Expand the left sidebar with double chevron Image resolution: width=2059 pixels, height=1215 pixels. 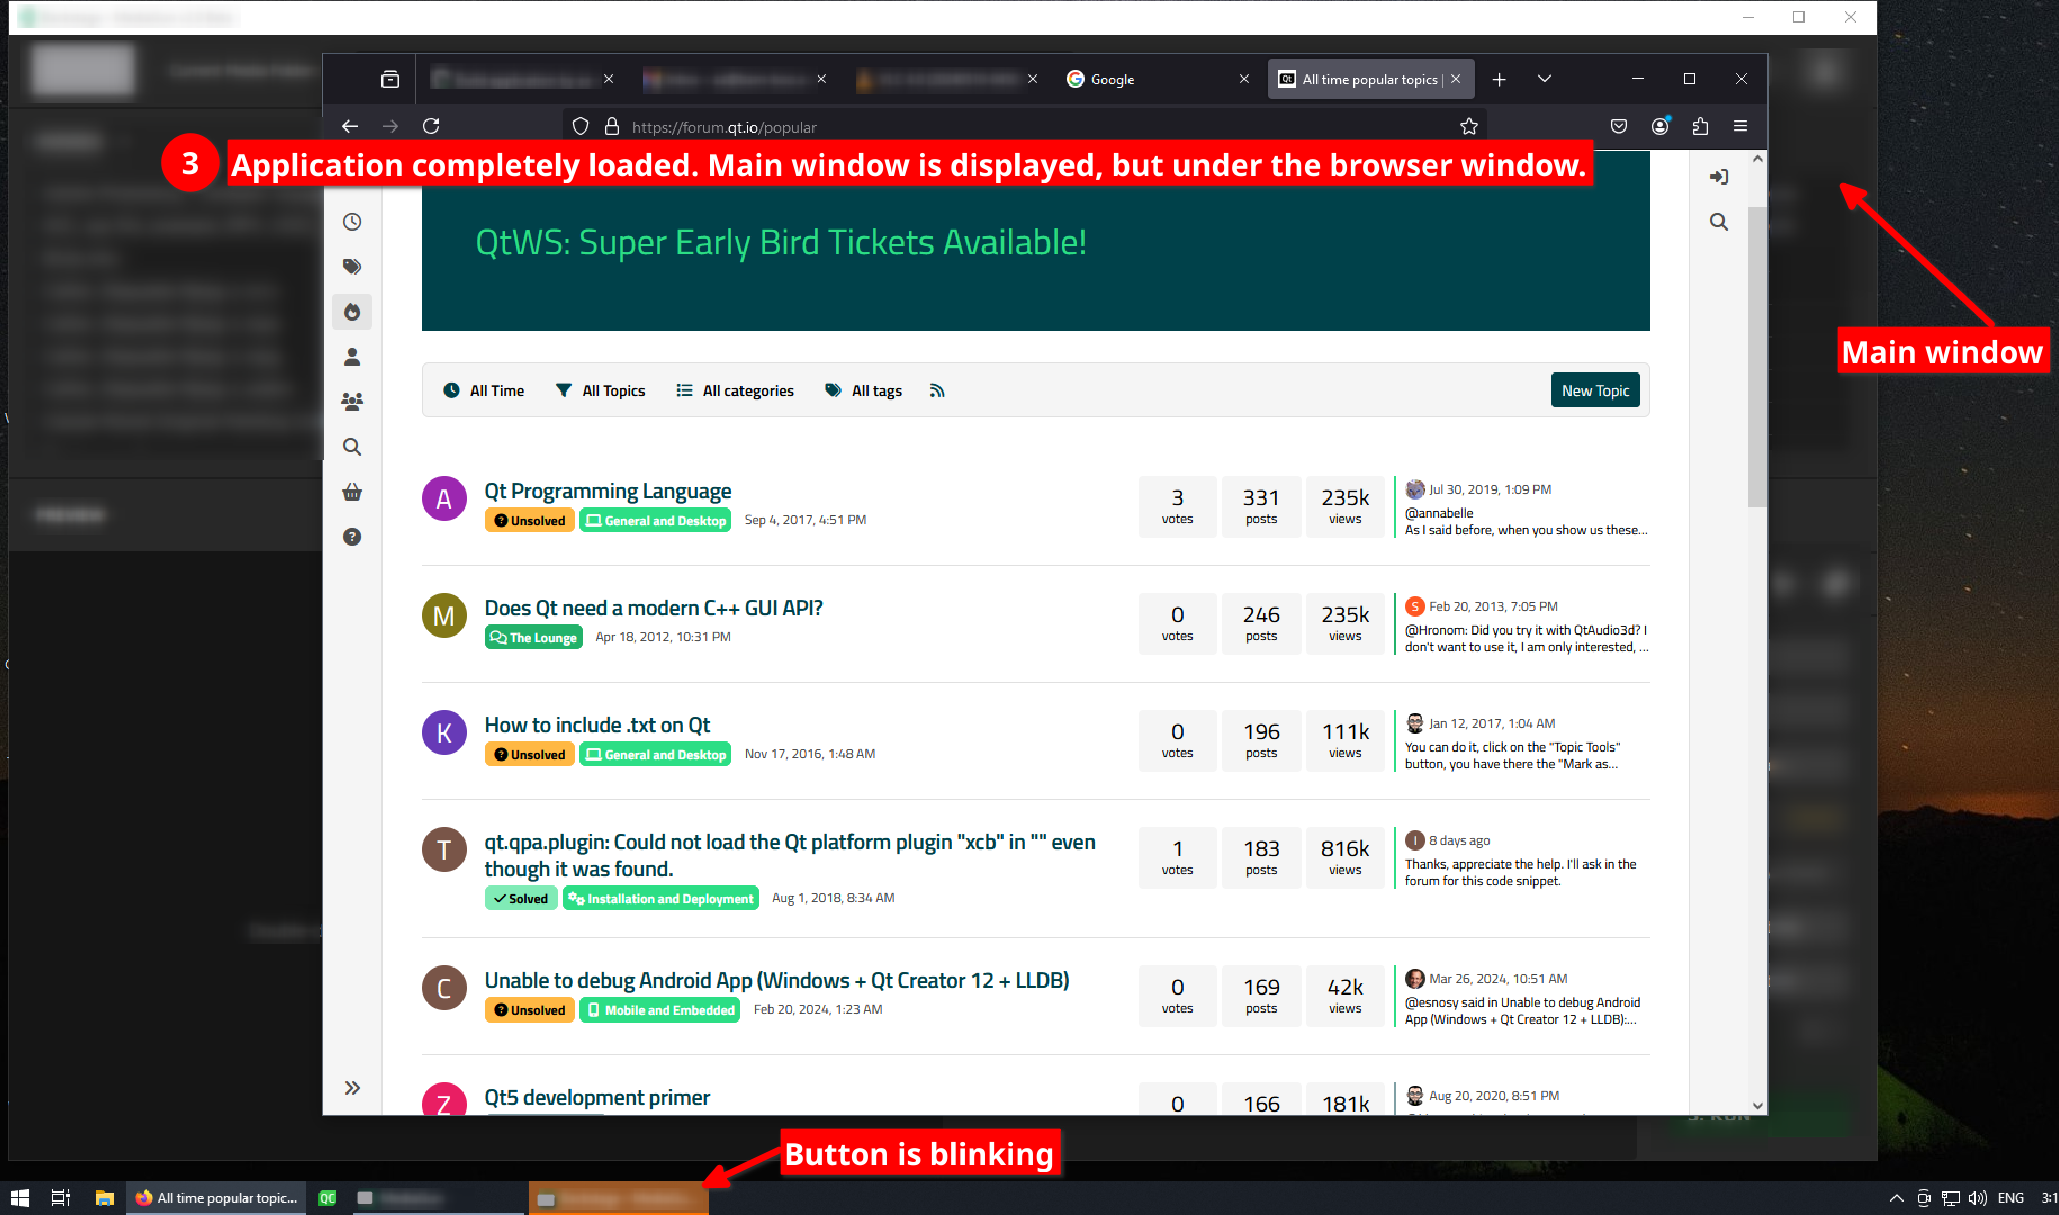point(352,1088)
